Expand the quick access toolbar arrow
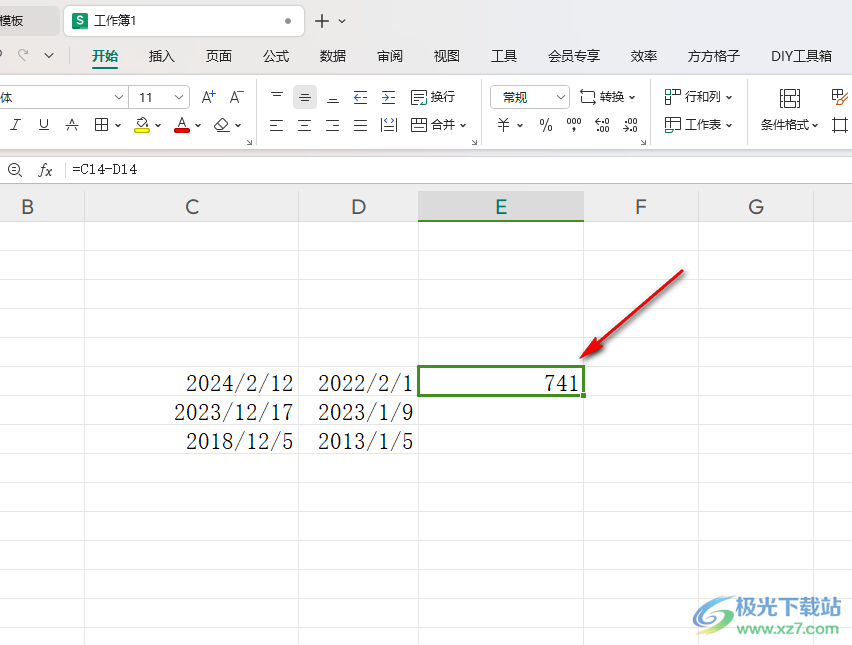 pos(49,55)
